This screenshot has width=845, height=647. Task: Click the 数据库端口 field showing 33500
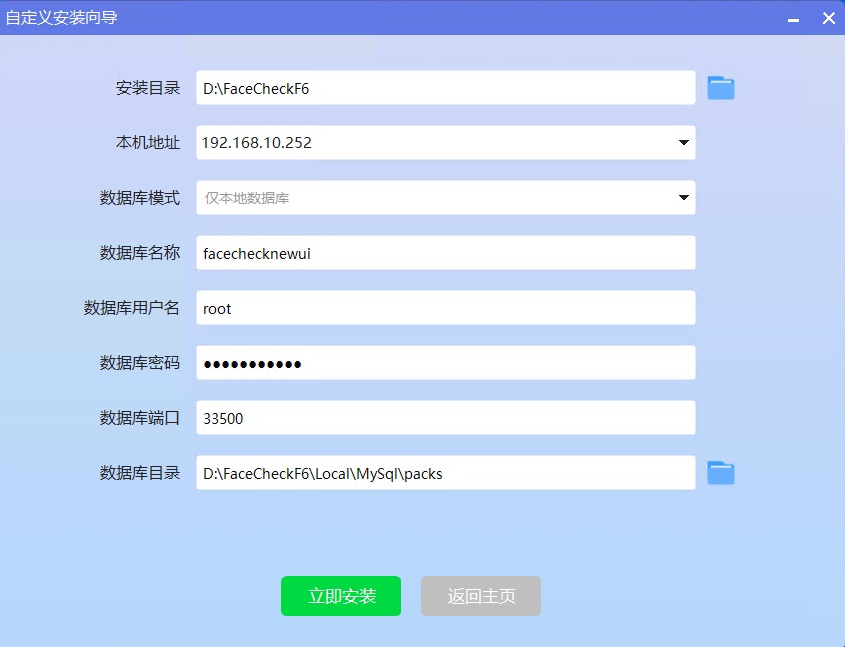point(445,418)
